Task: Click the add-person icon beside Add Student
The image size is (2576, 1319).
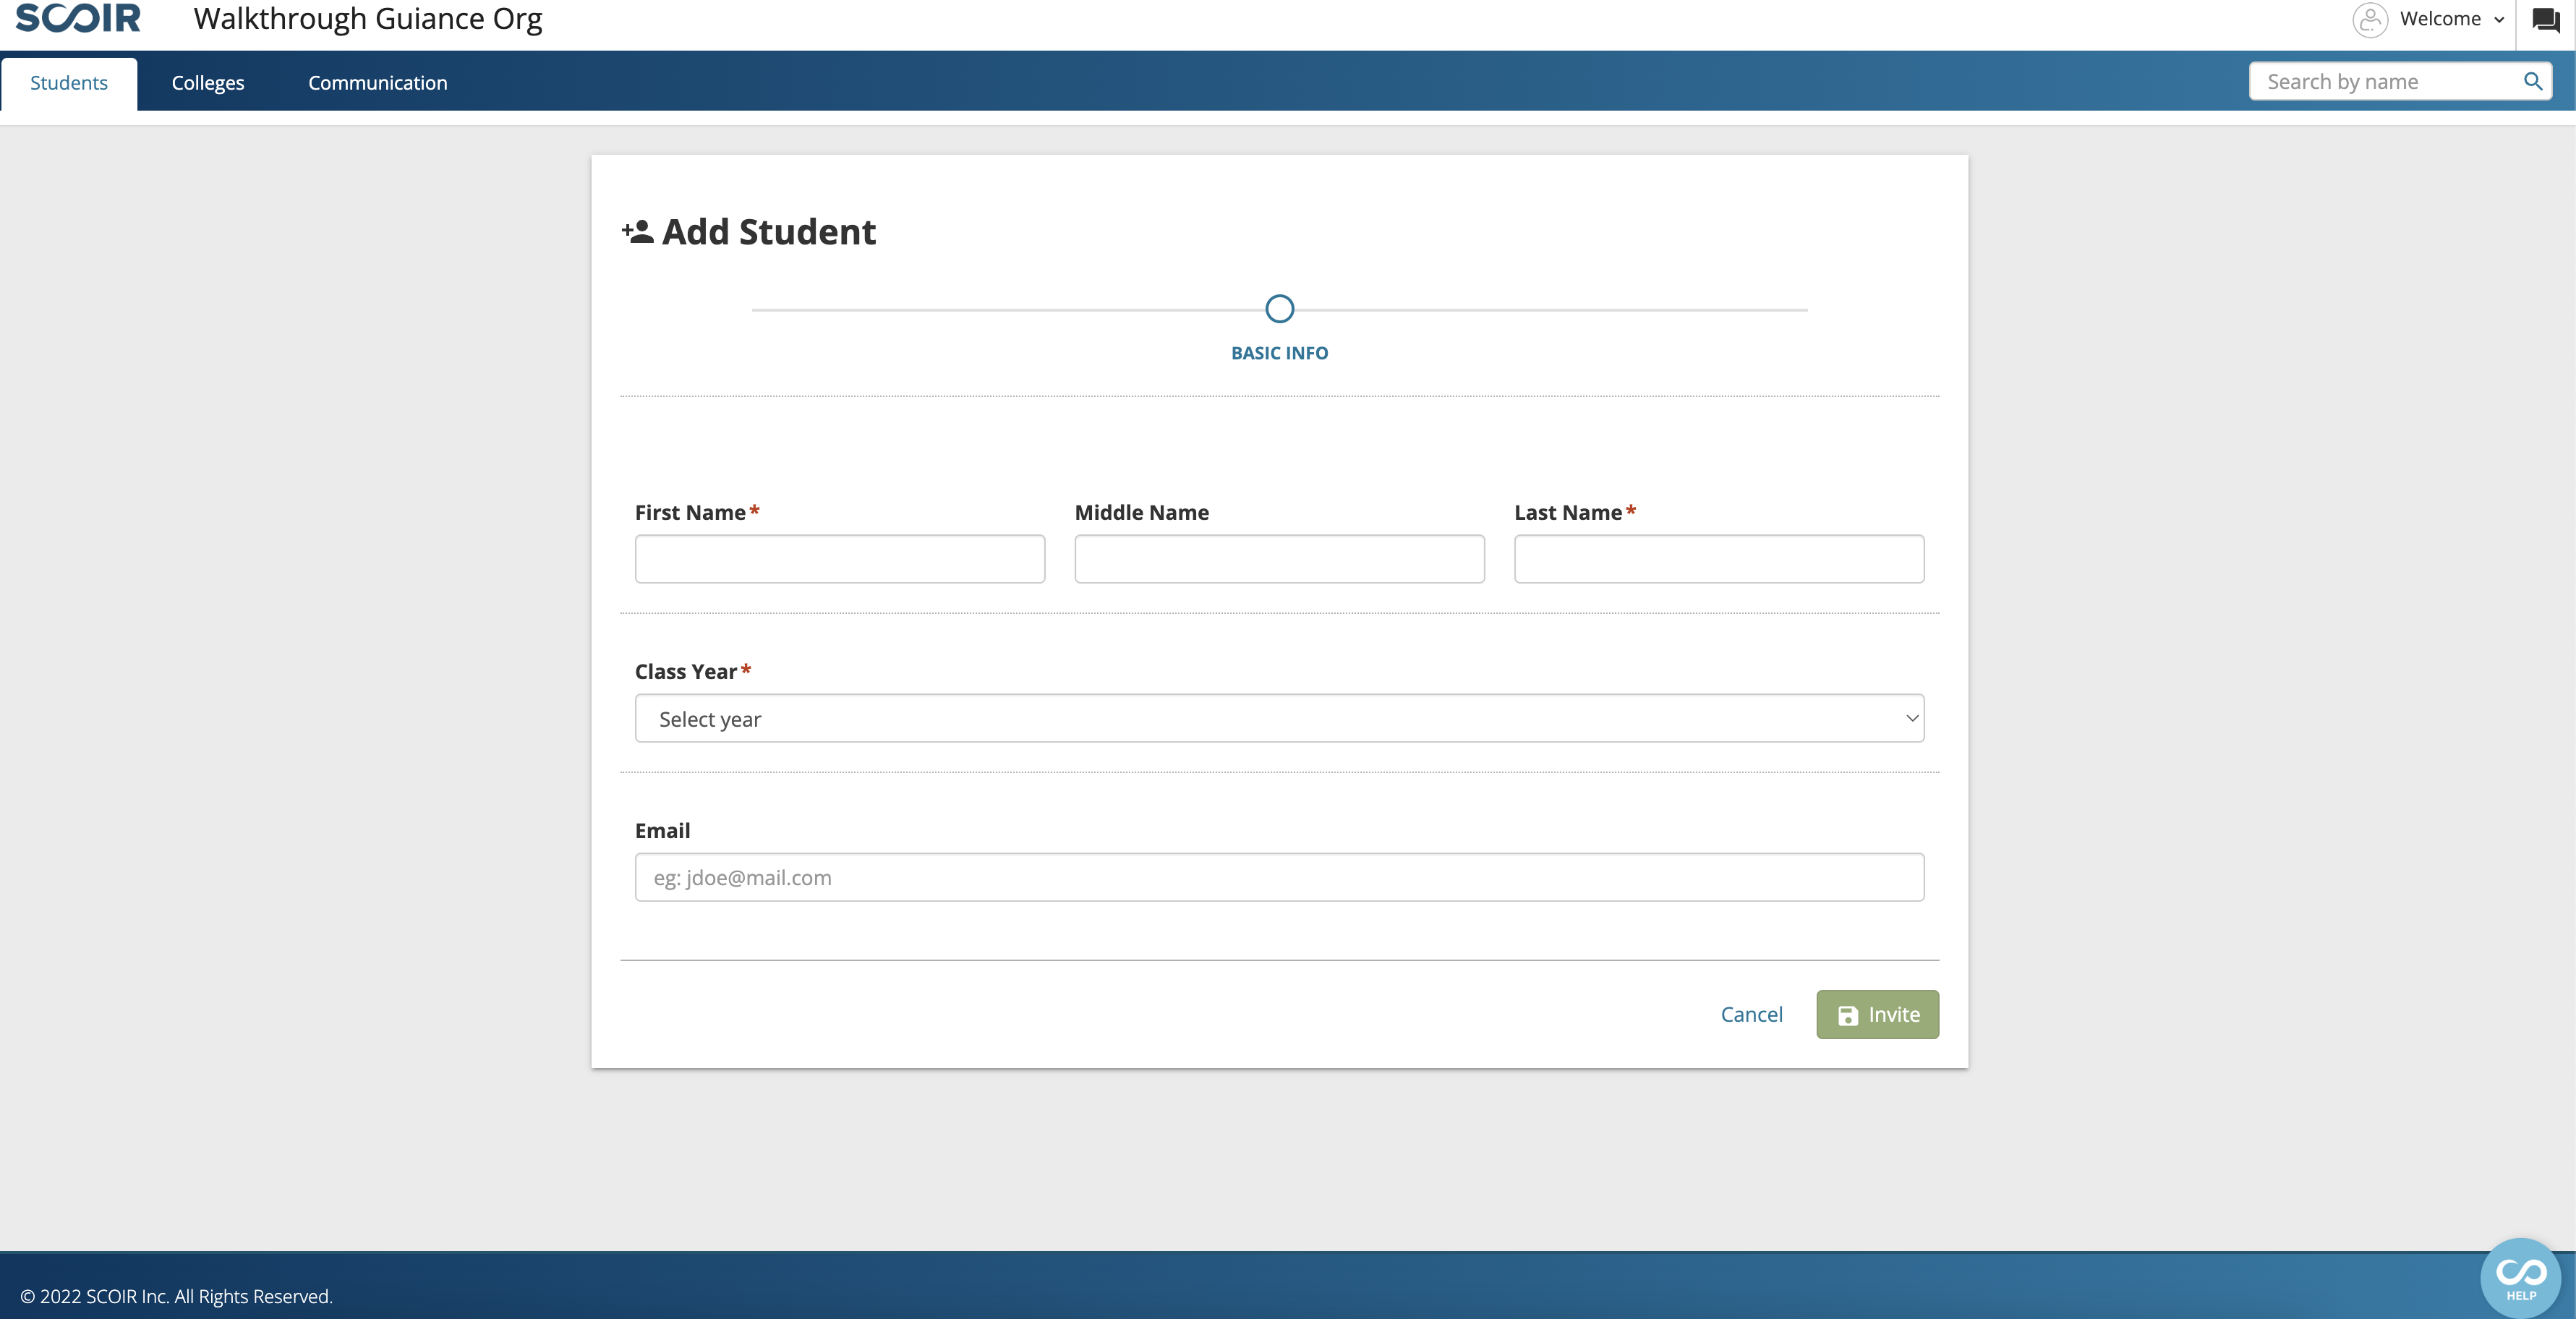Action: [x=637, y=232]
